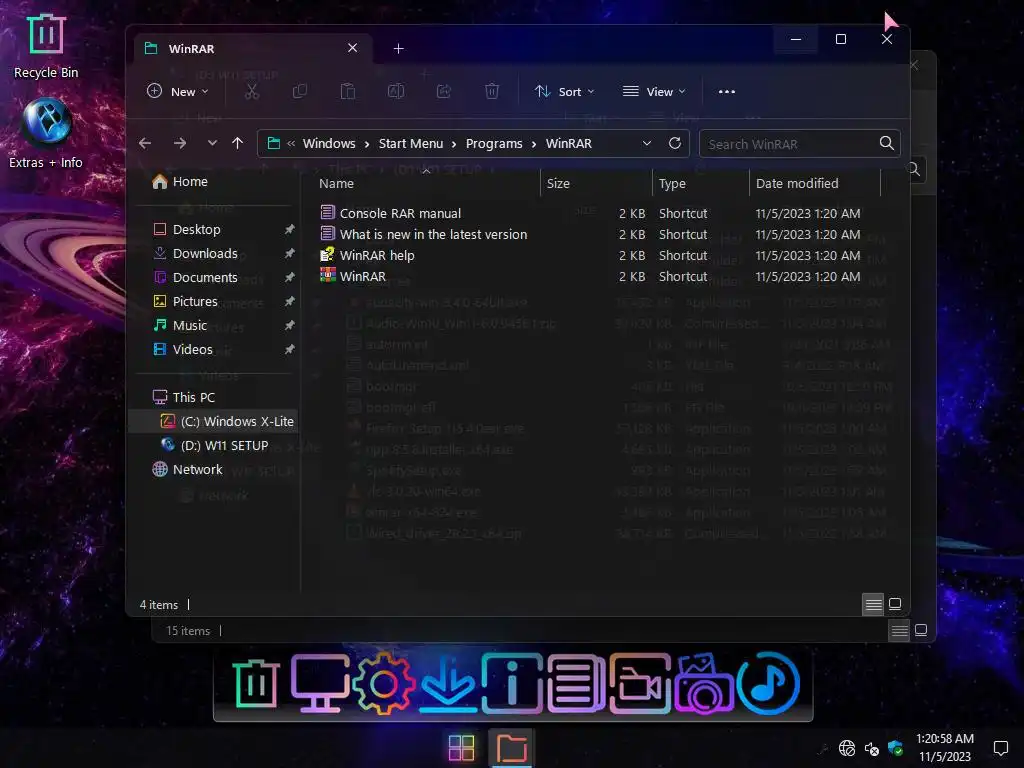
Task: Click the dock music note icon
Action: tap(768, 684)
